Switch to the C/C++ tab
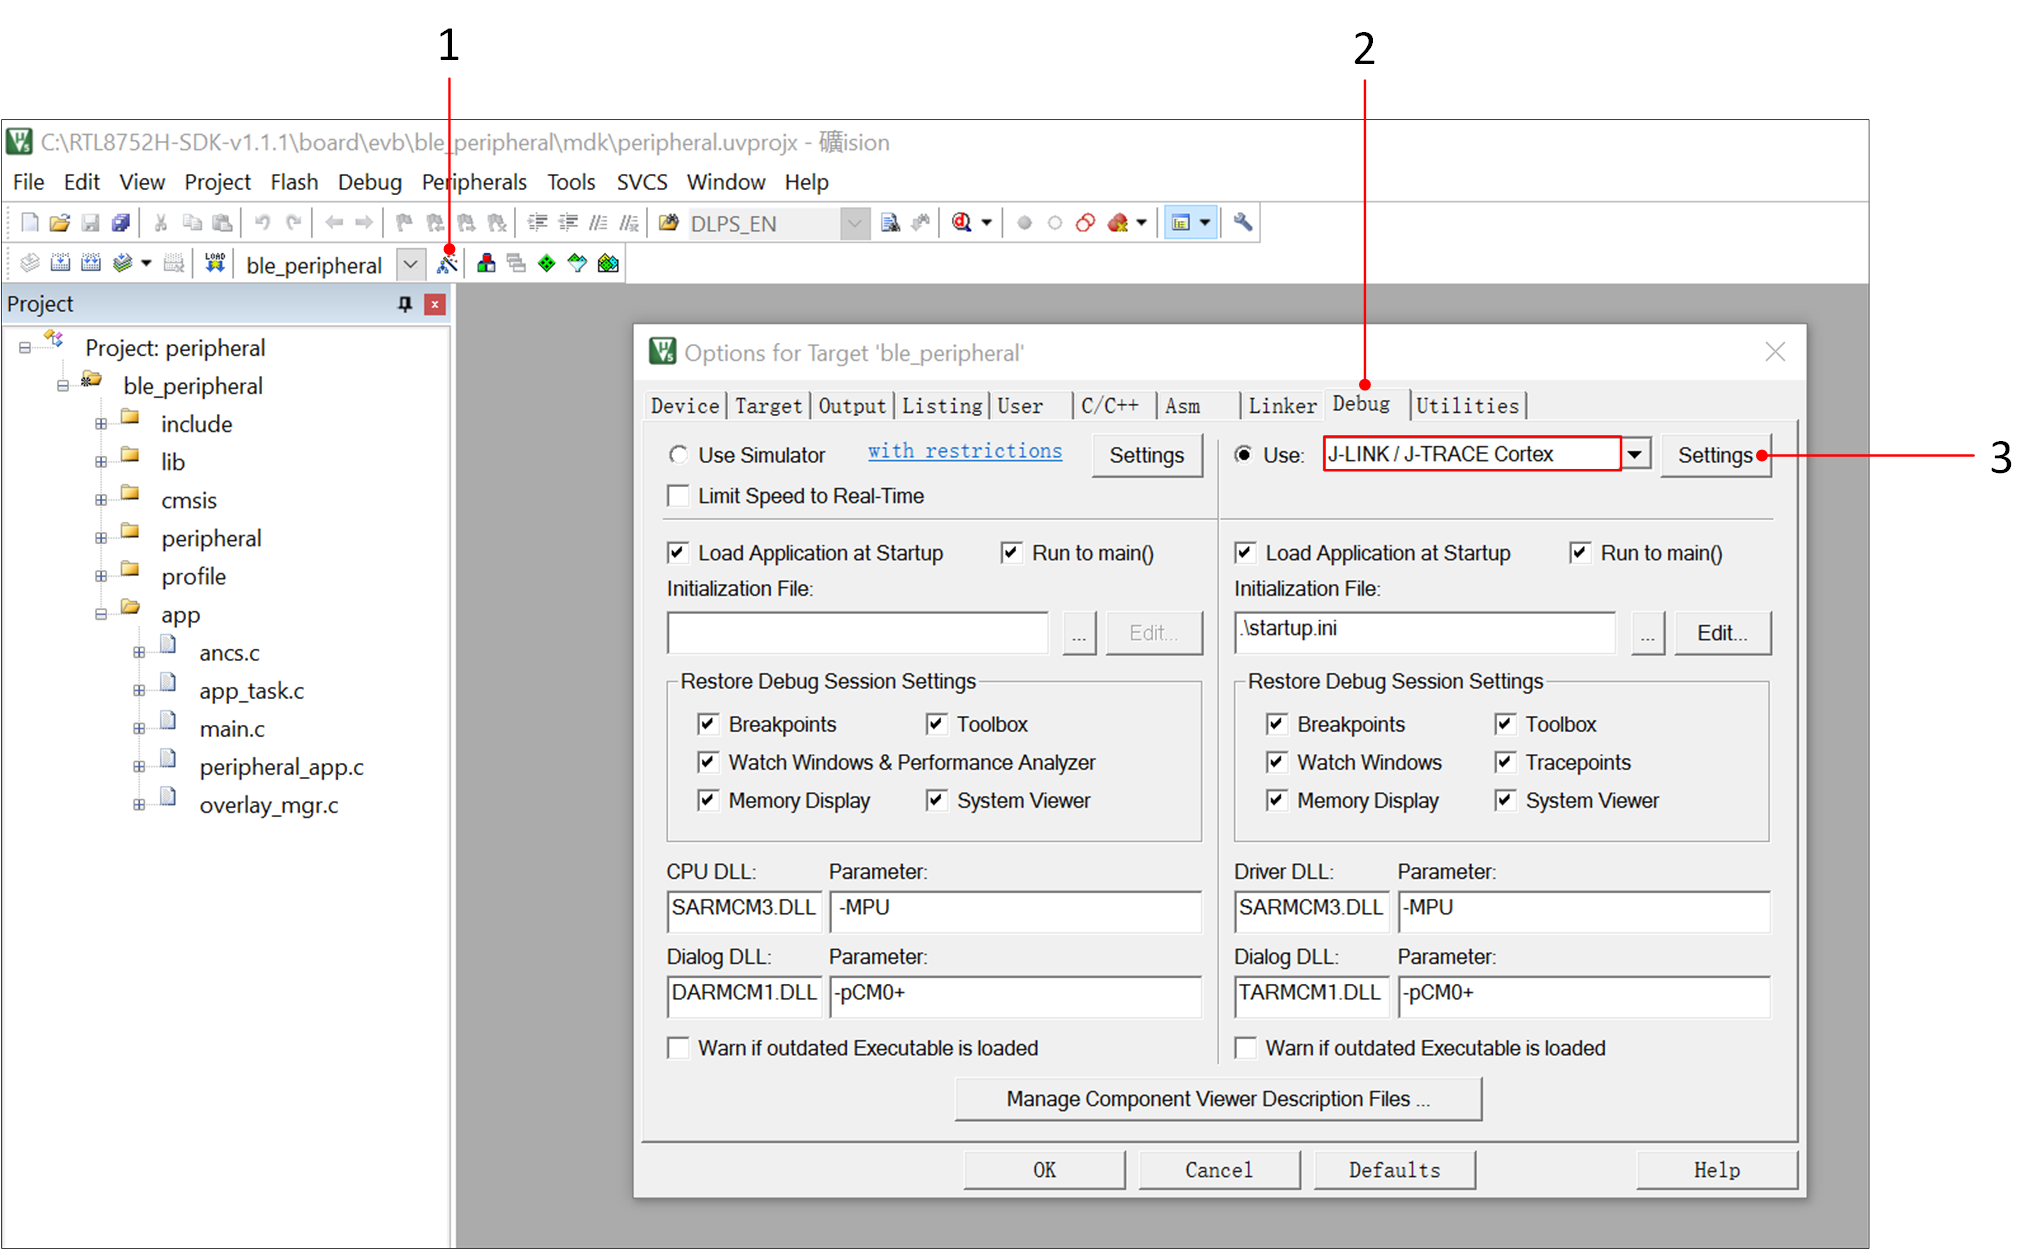The height and width of the screenshot is (1249, 2040). tap(1110, 406)
